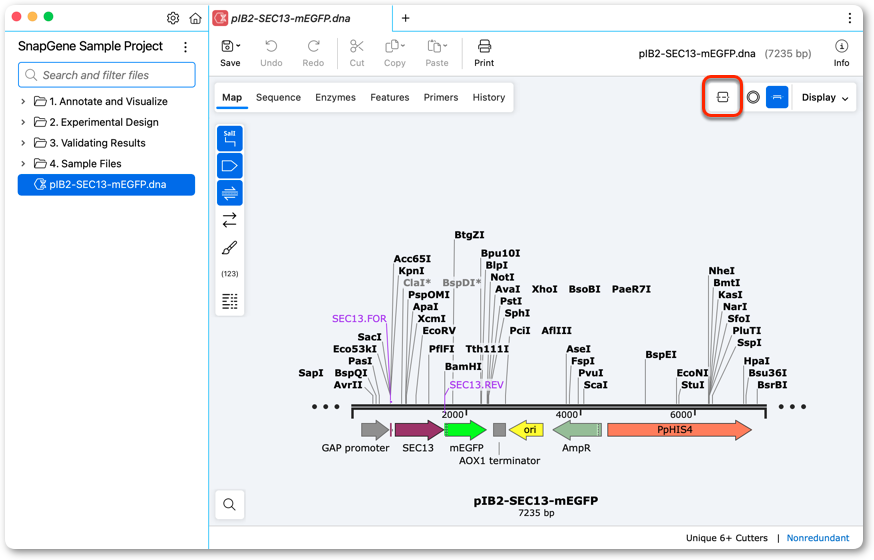Image resolution: width=874 pixels, height=560 pixels.
Task: Open the Enzymes tab
Action: [335, 98]
